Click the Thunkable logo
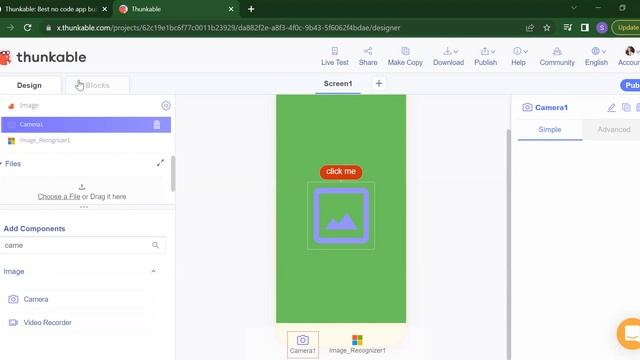 point(43,57)
